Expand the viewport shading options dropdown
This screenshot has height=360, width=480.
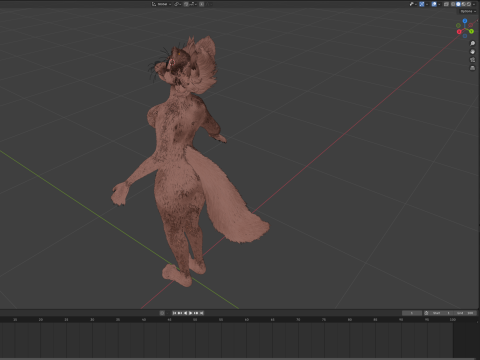pyautogui.click(x=474, y=4)
